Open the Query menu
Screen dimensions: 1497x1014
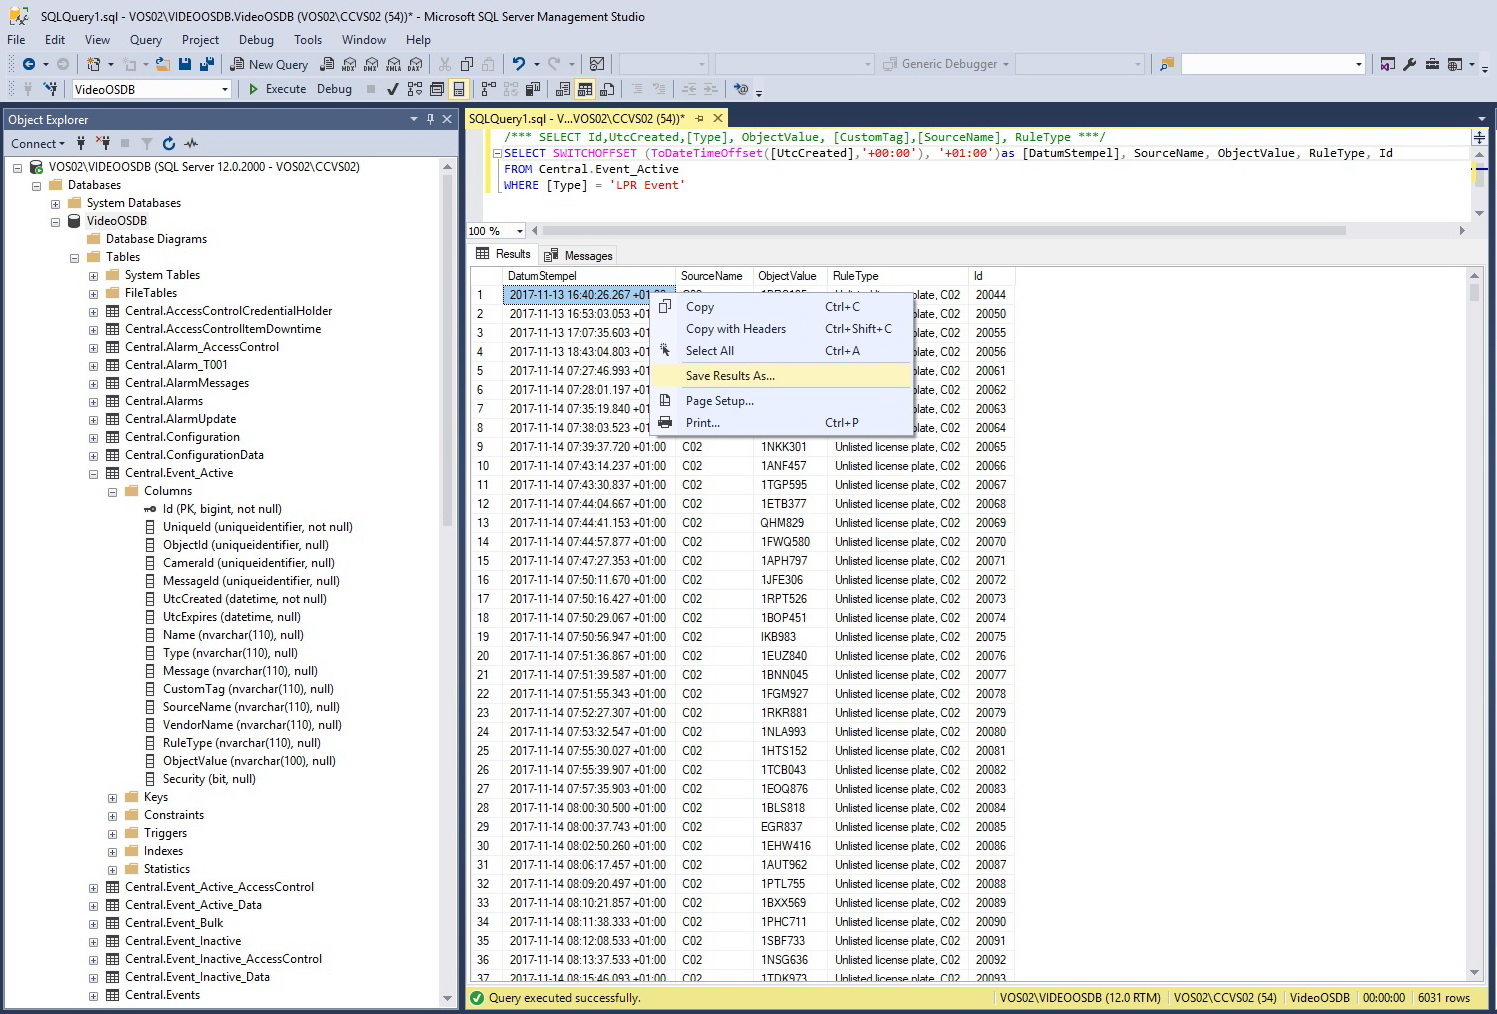[x=145, y=40]
